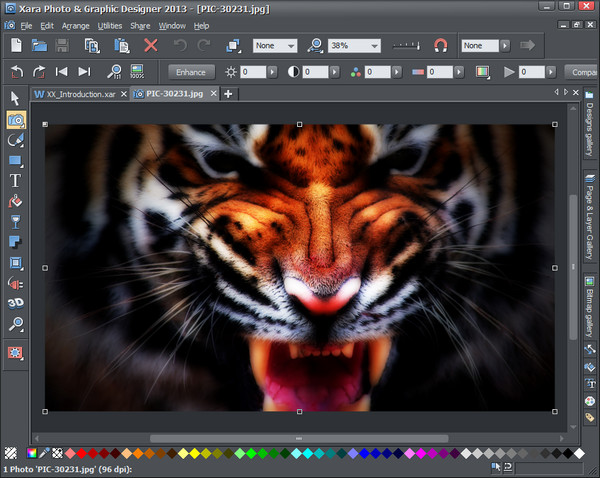This screenshot has width=600, height=478.
Task: Select the Bevel tool
Action: [16, 263]
